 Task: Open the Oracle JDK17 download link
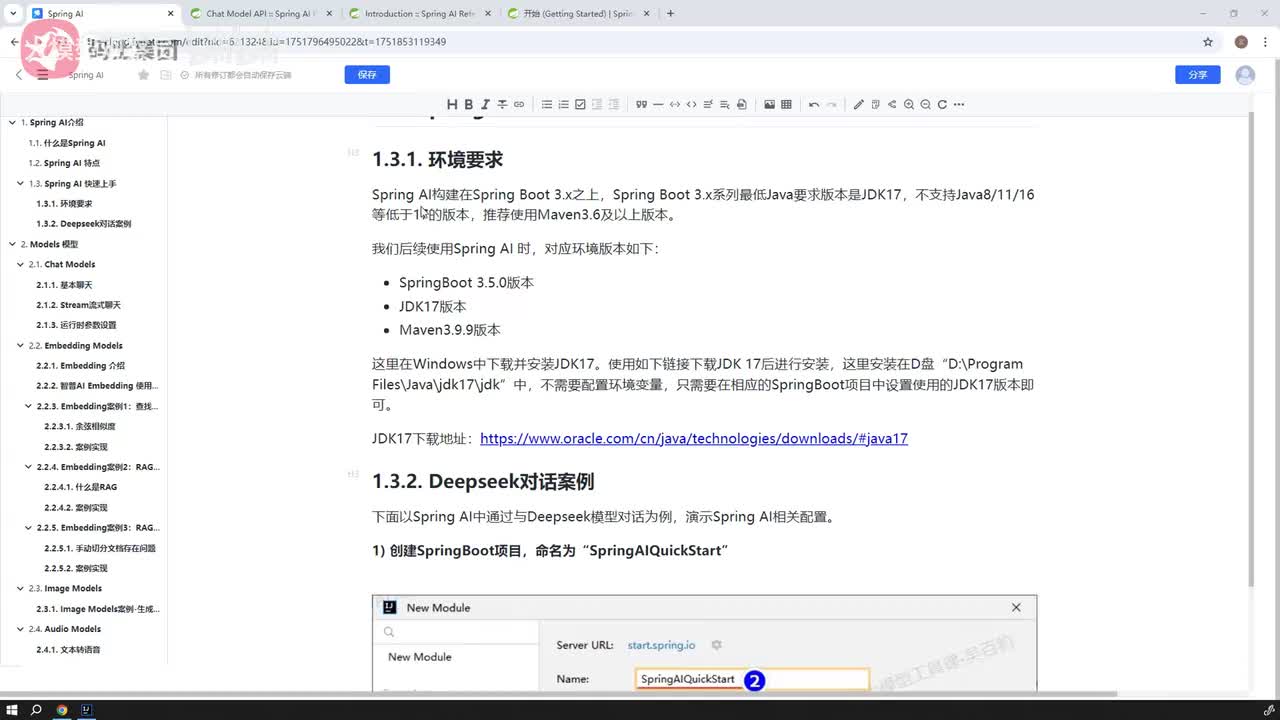point(694,438)
